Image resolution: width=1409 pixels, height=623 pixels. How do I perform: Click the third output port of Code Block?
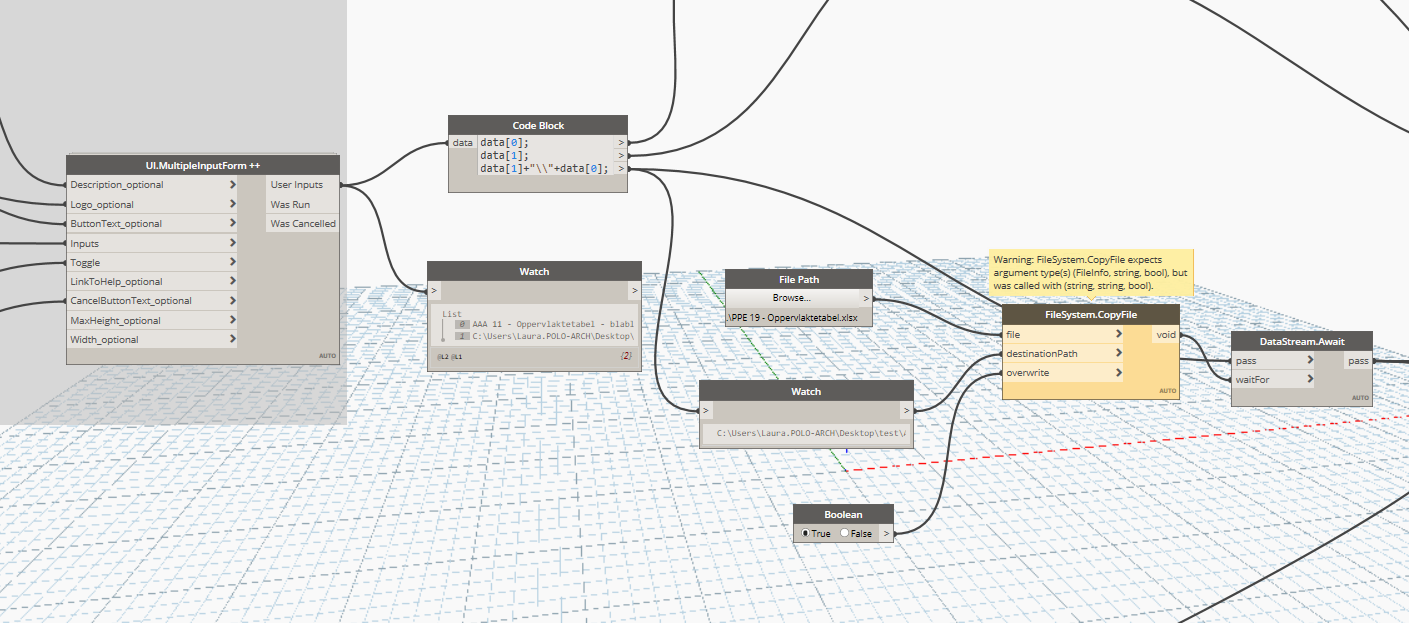(x=621, y=169)
